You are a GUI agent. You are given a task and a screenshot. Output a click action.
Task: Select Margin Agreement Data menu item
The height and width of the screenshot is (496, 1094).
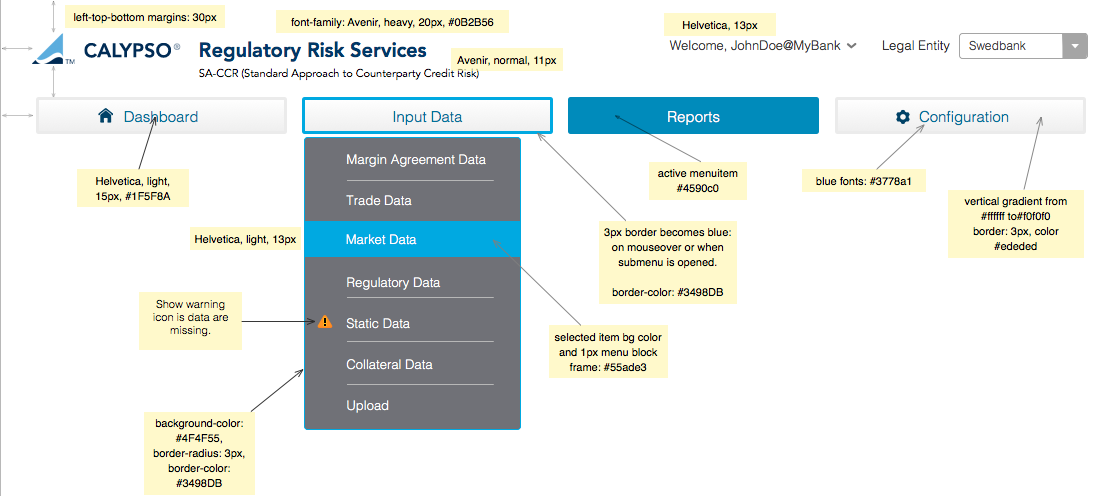(x=415, y=159)
